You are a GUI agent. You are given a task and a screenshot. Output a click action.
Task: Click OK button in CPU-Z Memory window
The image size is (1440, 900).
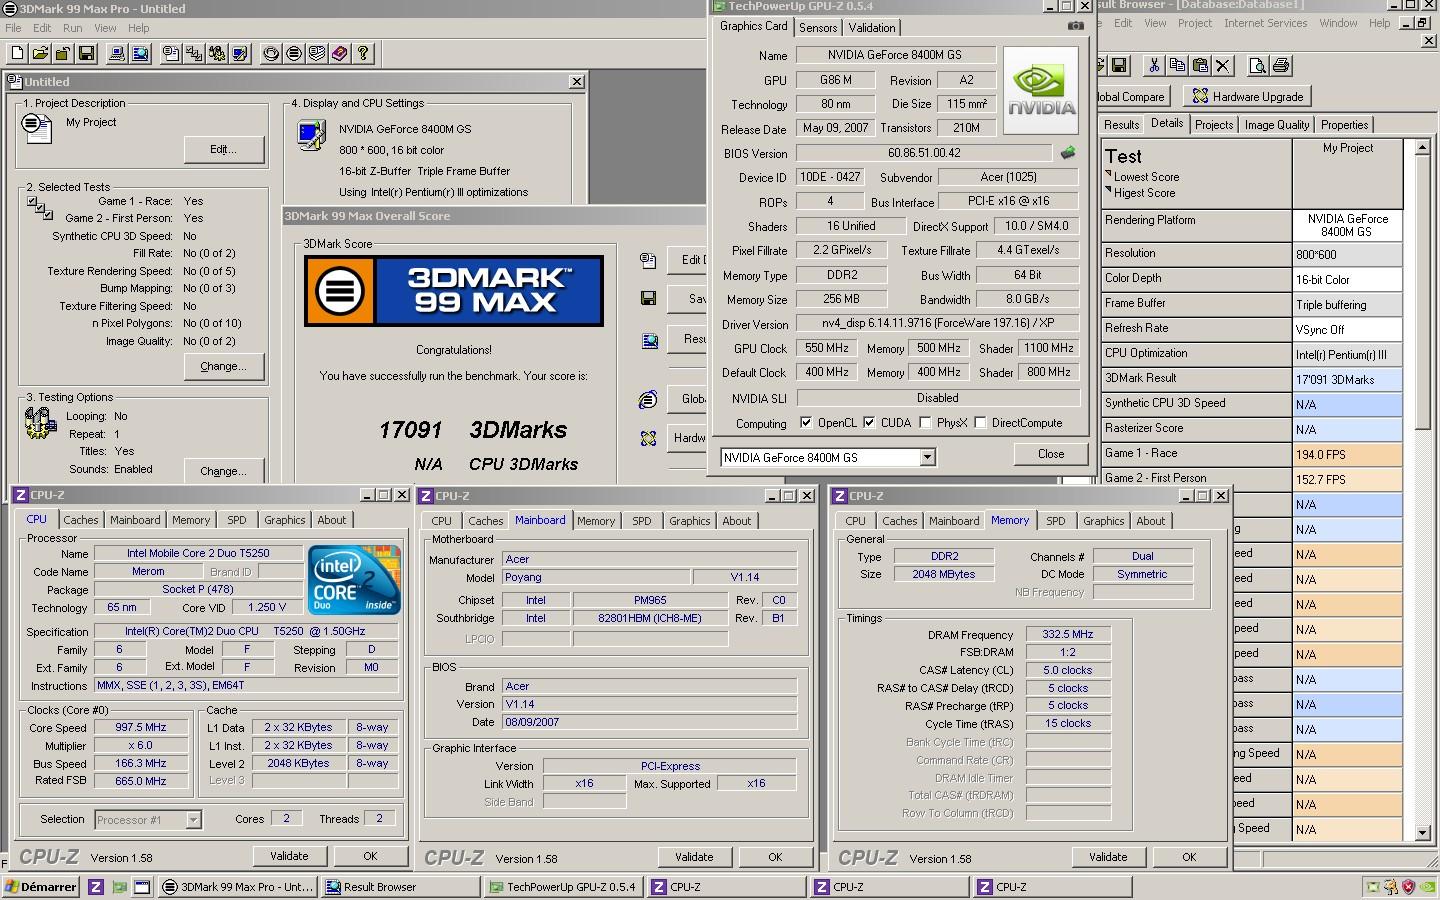[x=1189, y=857]
